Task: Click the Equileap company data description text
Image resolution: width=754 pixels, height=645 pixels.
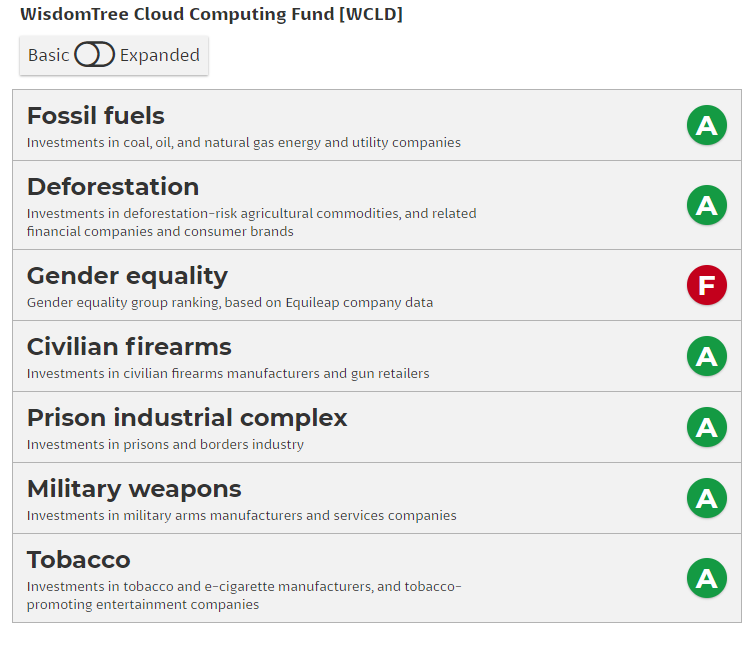Action: pyautogui.click(x=230, y=302)
